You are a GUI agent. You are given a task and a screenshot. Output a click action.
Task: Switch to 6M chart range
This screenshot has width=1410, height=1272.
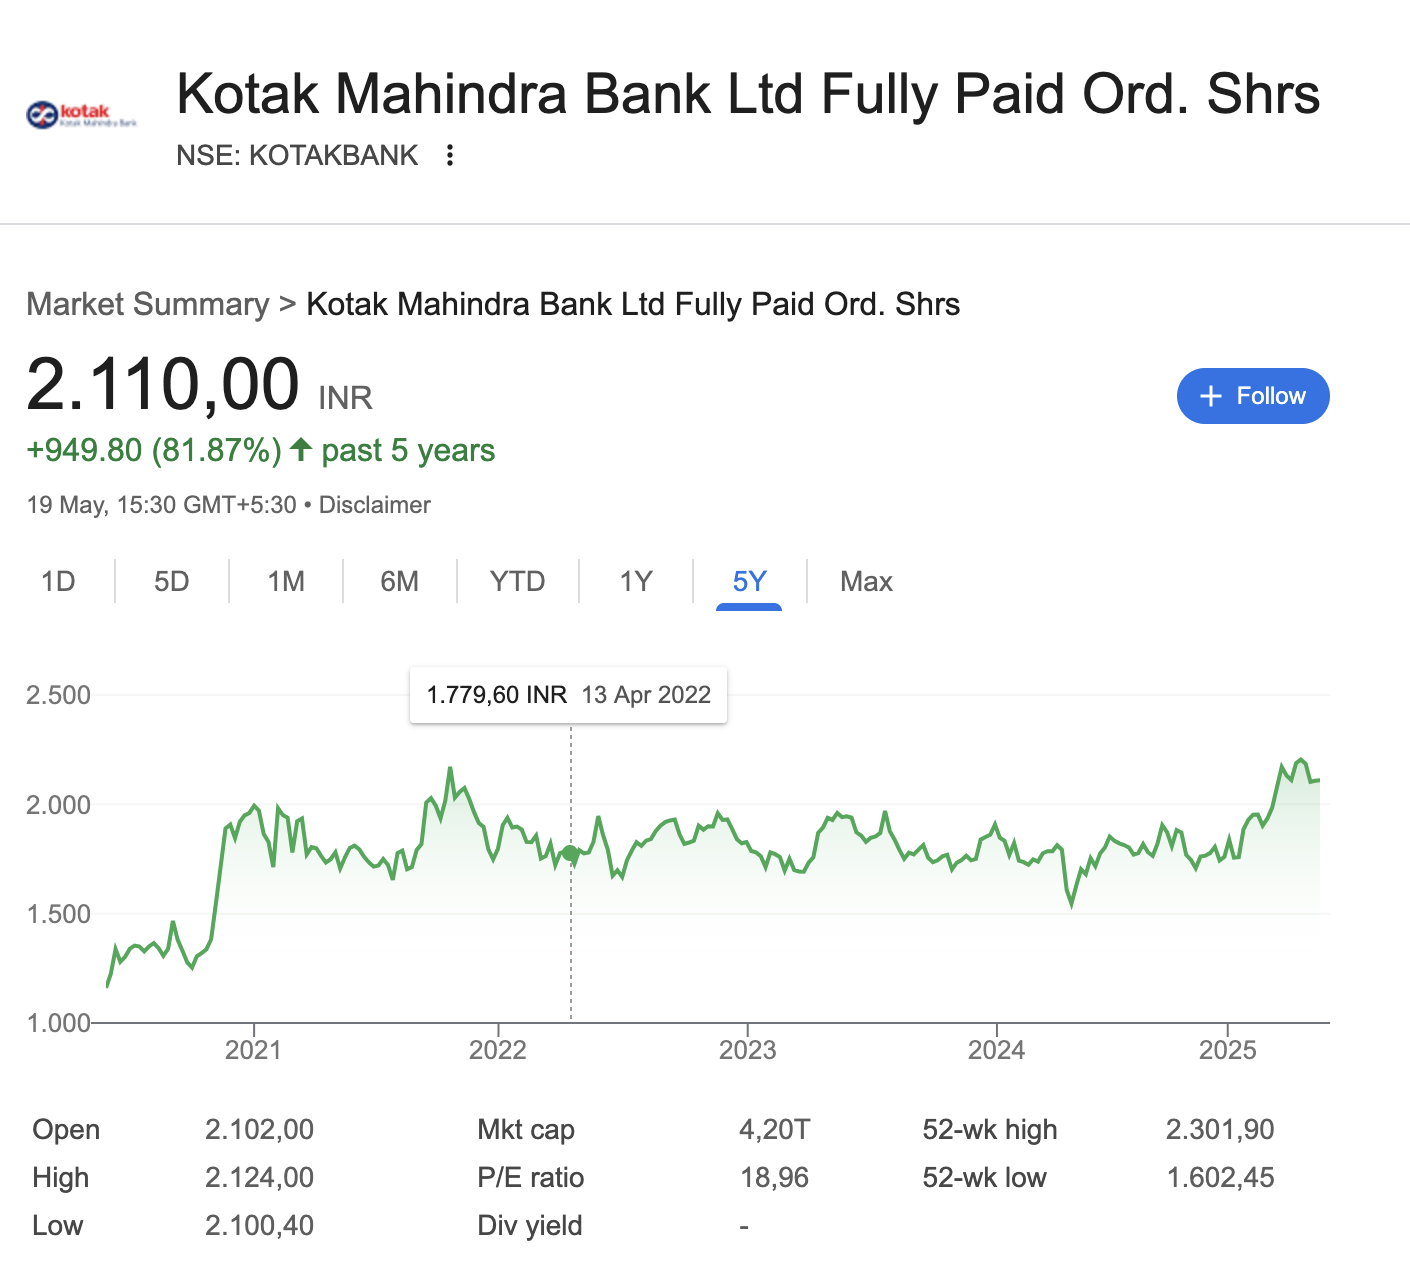pos(399,581)
